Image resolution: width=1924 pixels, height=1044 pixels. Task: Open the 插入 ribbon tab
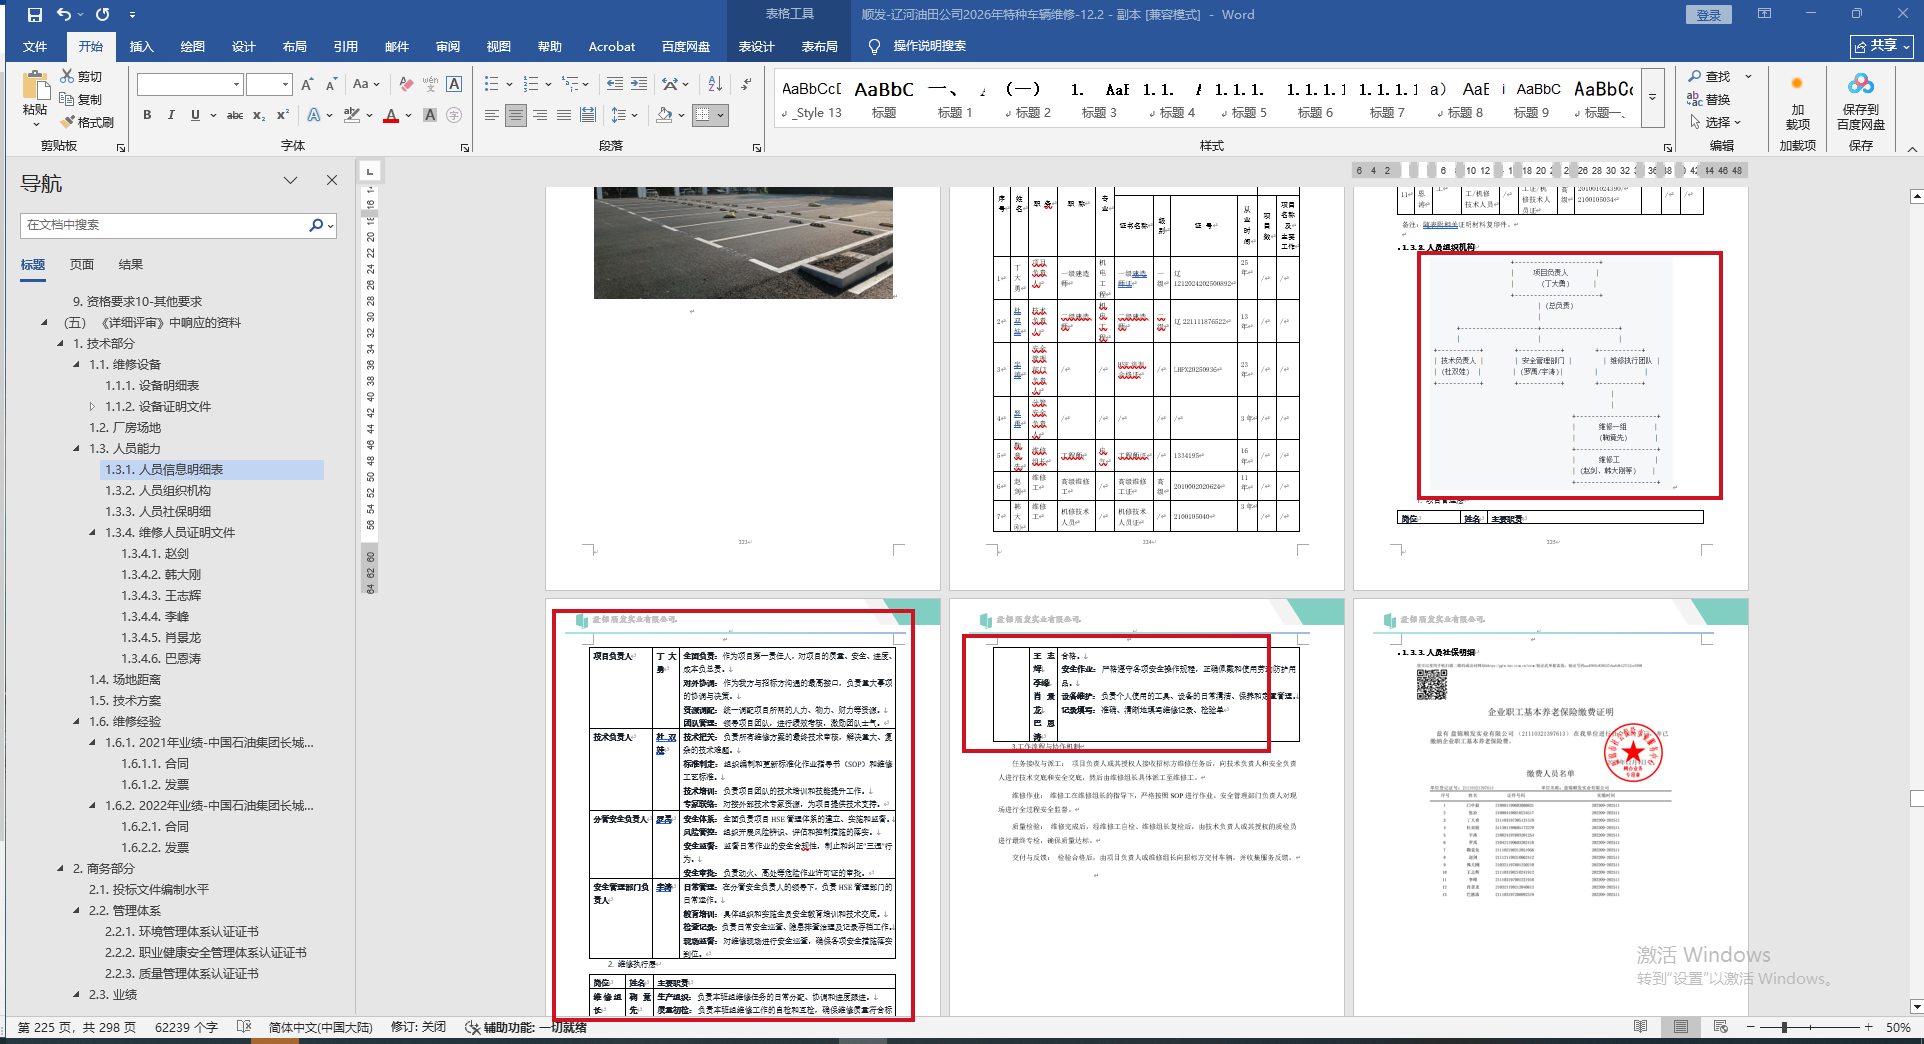[x=142, y=47]
